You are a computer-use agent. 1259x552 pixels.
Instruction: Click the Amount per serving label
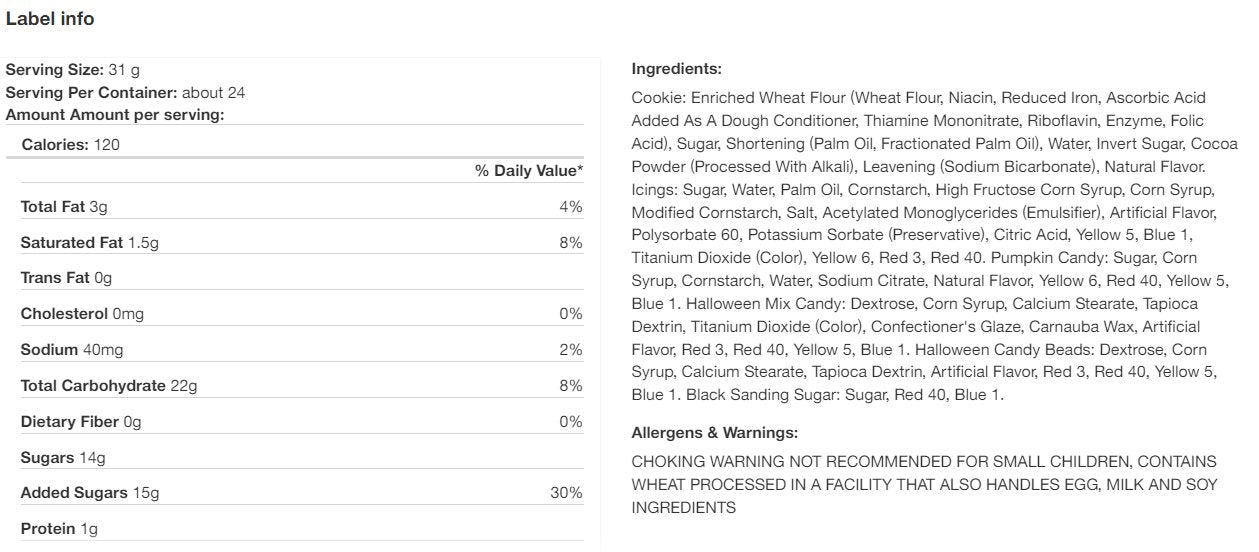[x=115, y=114]
